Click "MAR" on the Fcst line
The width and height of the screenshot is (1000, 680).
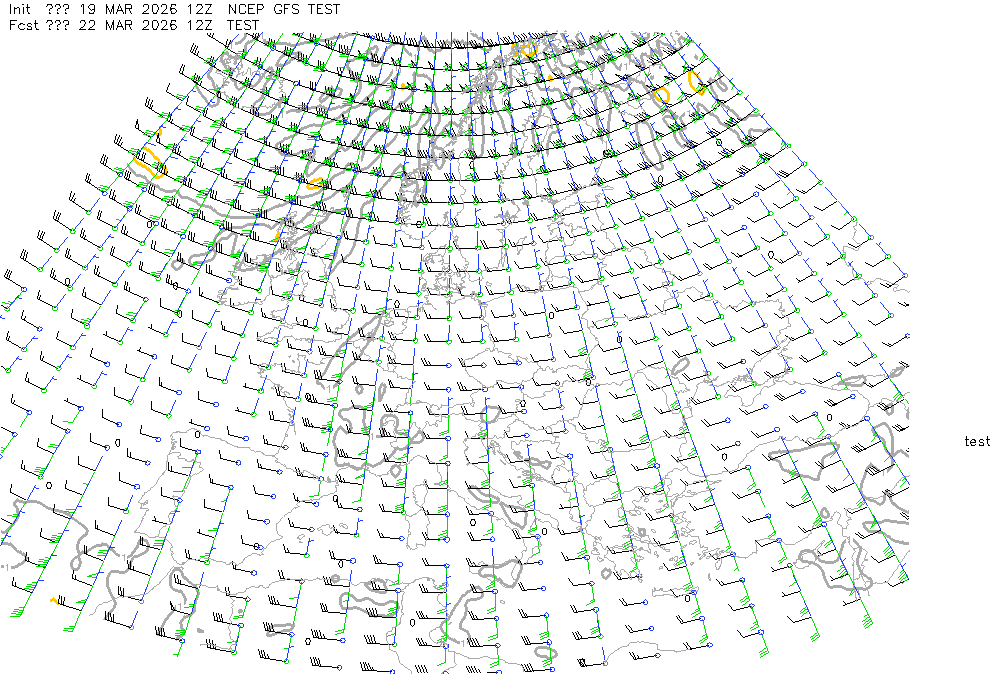point(119,25)
